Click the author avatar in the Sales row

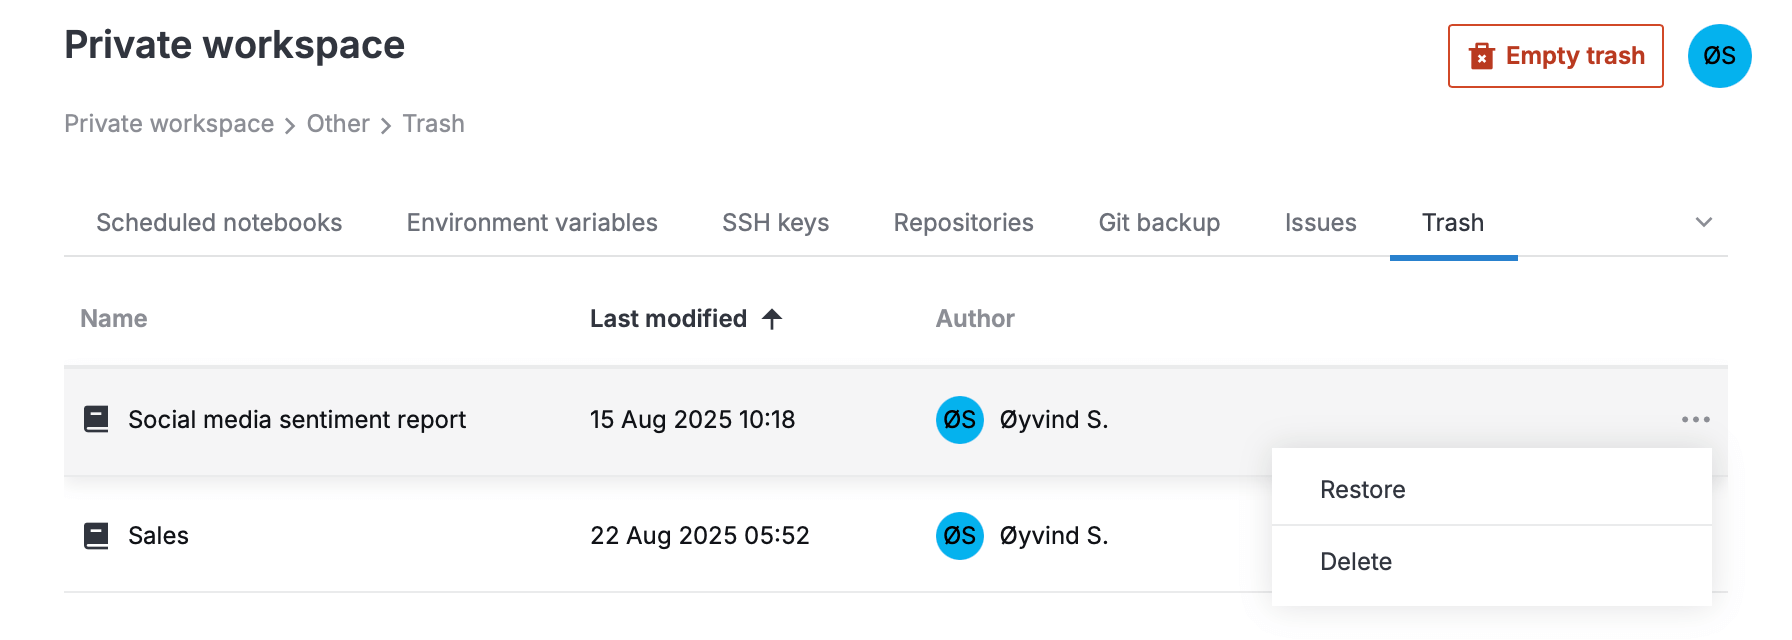(959, 536)
